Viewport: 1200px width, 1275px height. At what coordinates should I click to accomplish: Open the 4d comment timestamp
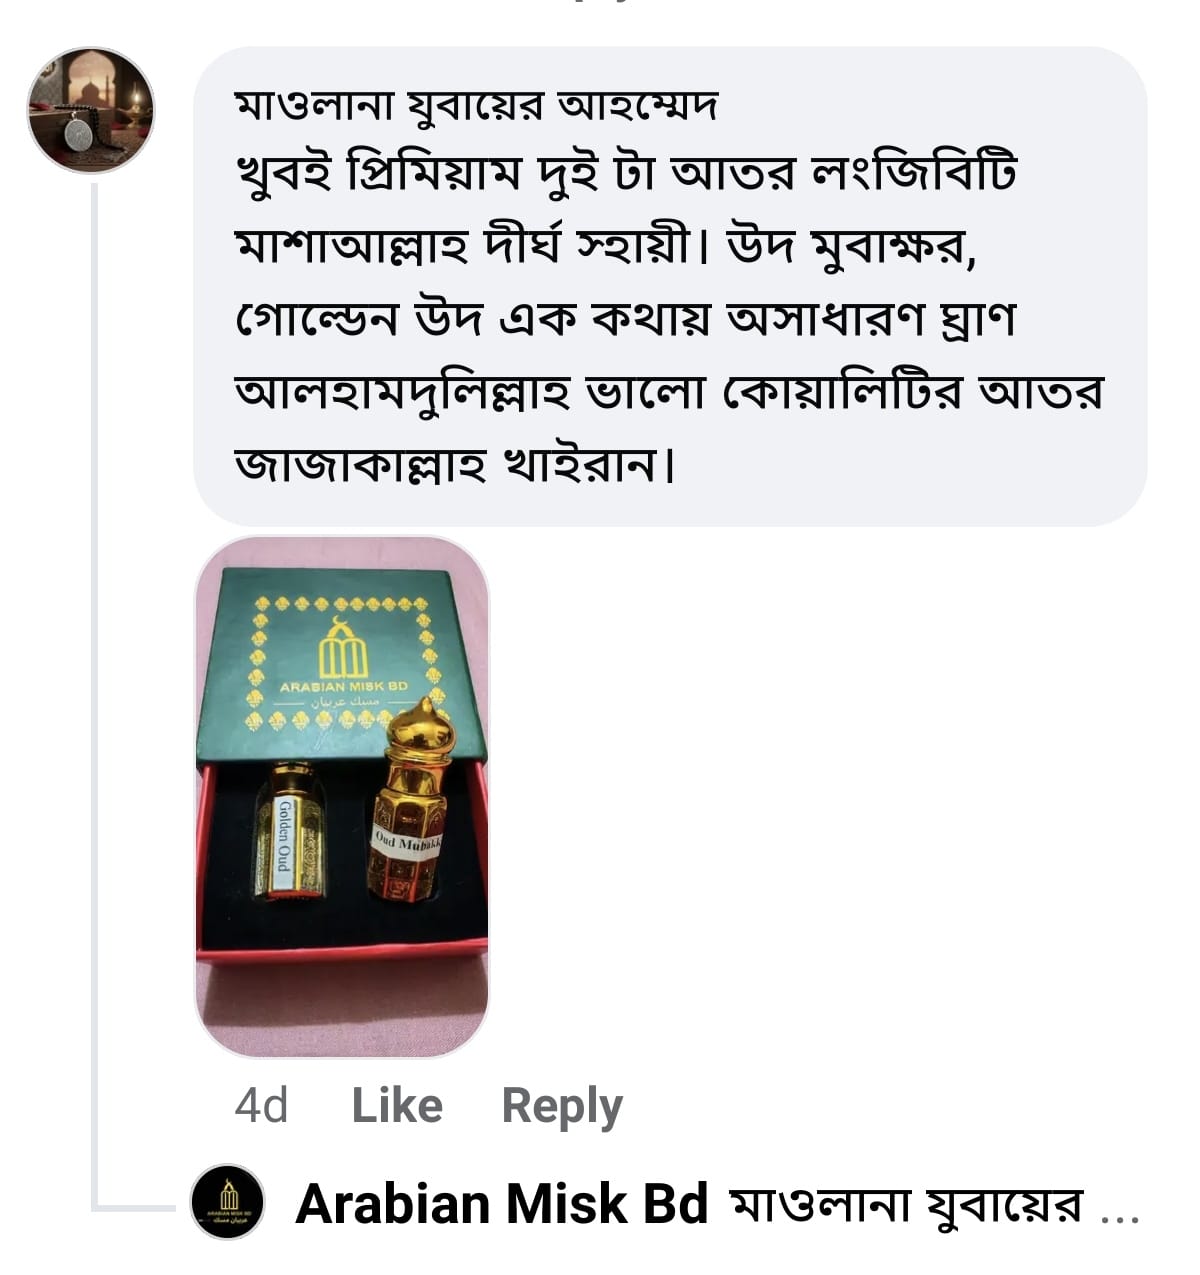tap(261, 1106)
